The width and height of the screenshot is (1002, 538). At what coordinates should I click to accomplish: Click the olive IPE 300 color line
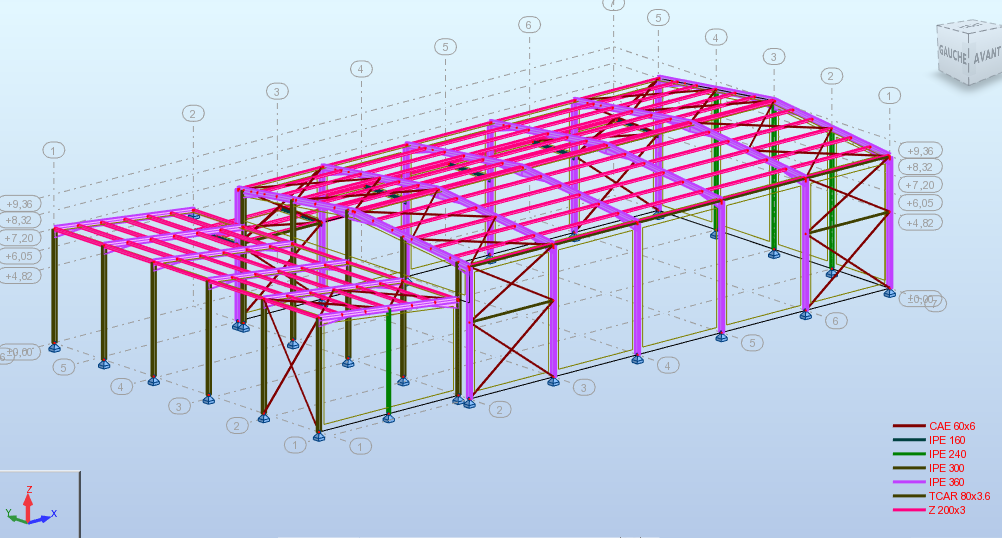point(909,468)
